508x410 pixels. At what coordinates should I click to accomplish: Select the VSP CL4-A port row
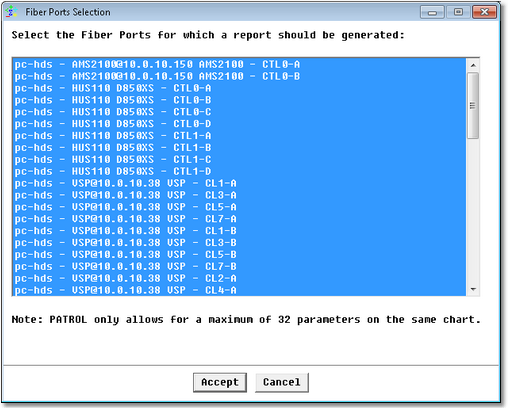click(x=239, y=290)
